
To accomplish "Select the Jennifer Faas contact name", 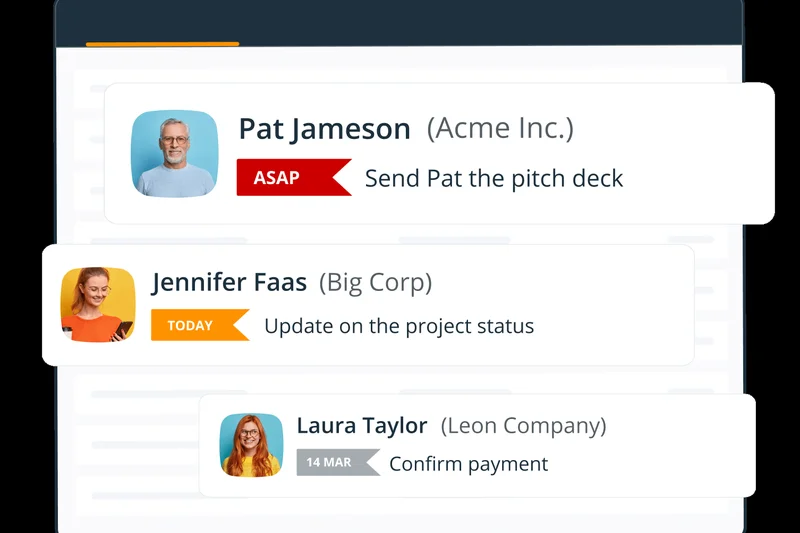I will [x=229, y=283].
